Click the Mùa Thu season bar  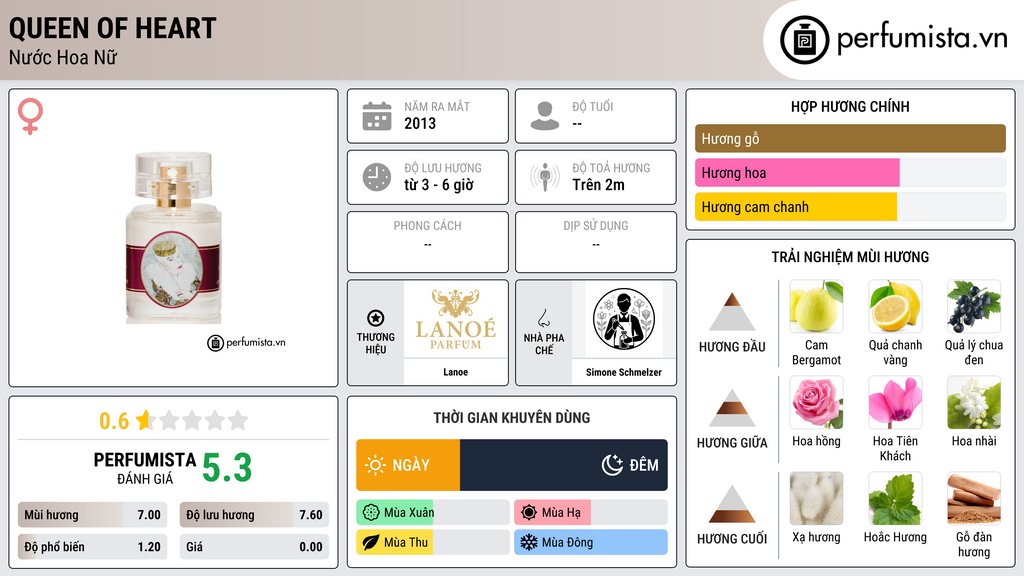click(433, 542)
